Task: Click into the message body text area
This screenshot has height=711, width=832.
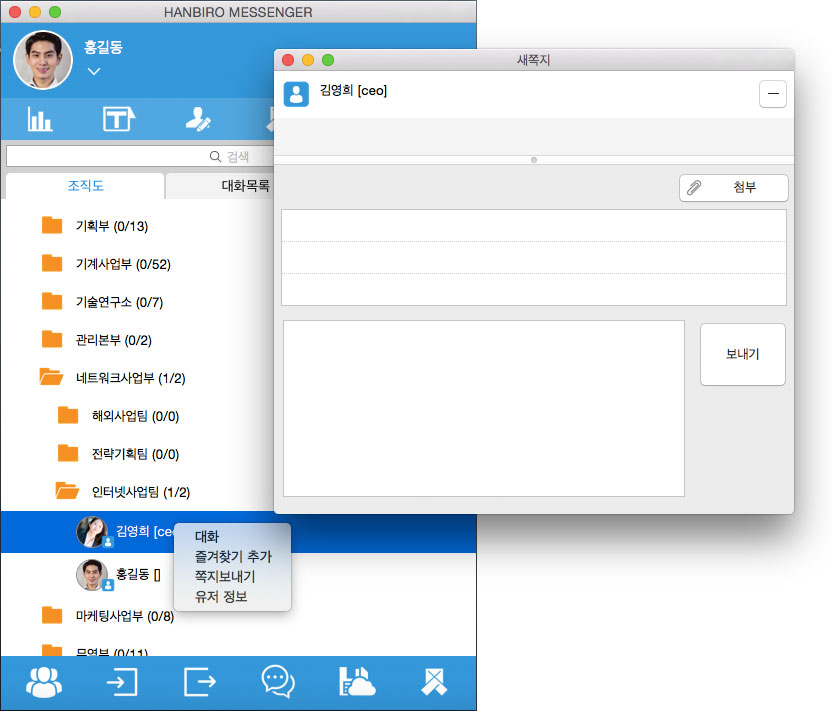Action: pos(484,409)
